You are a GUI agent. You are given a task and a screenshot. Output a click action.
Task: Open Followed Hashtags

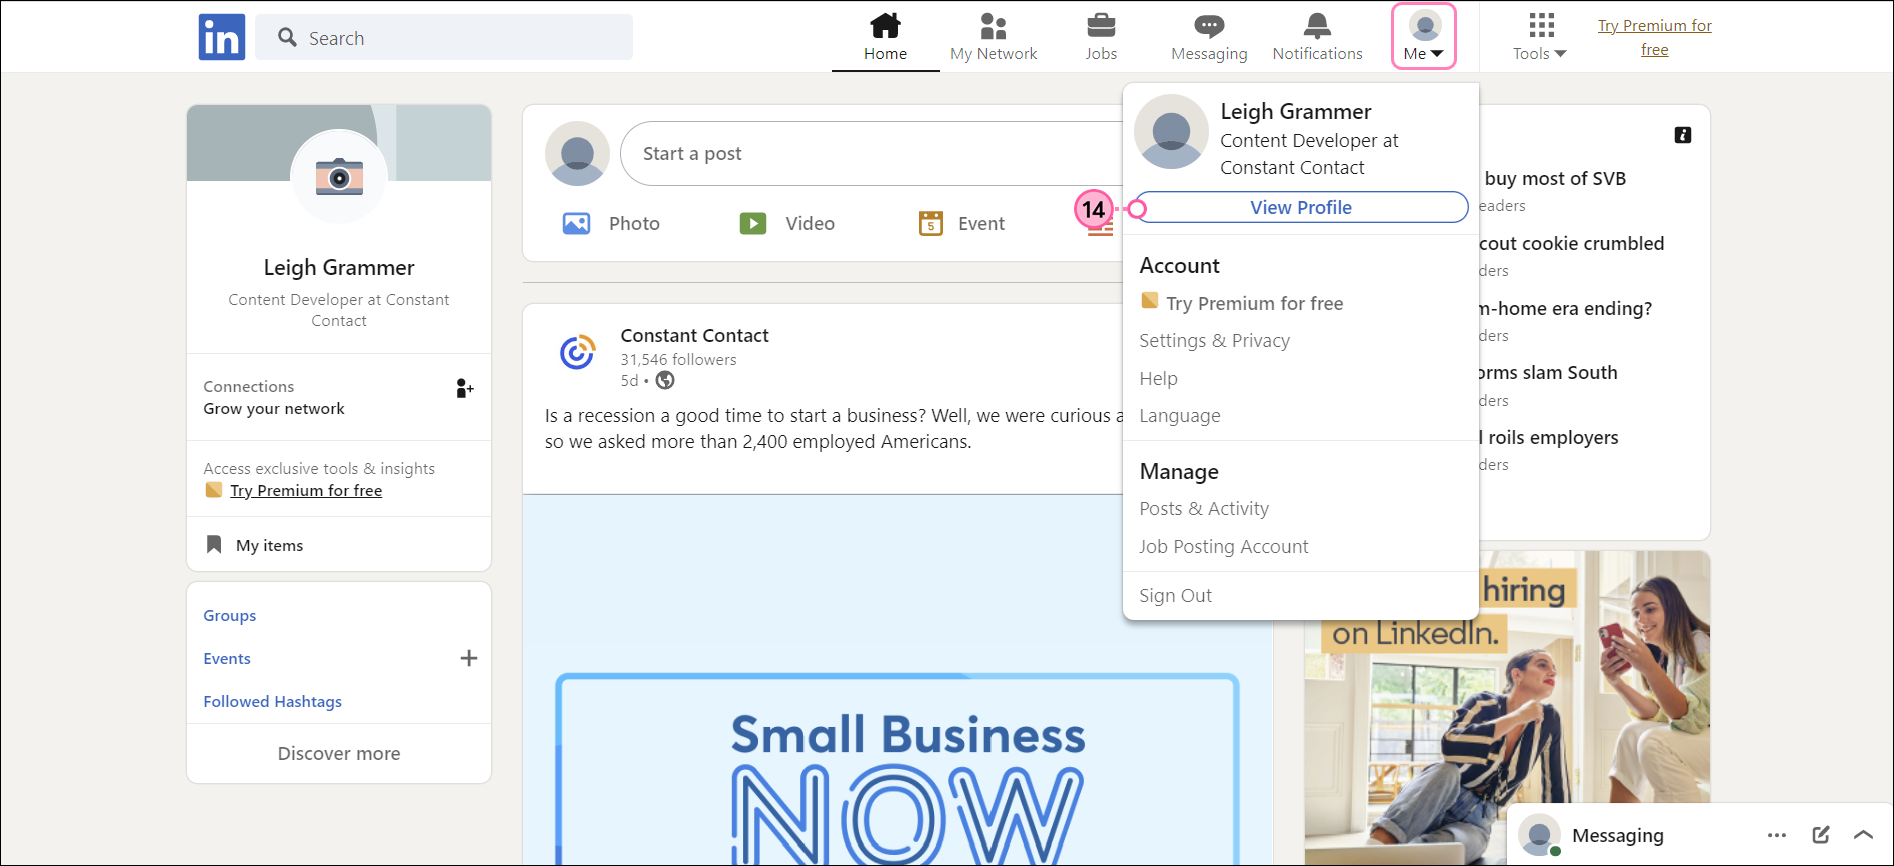(x=273, y=702)
